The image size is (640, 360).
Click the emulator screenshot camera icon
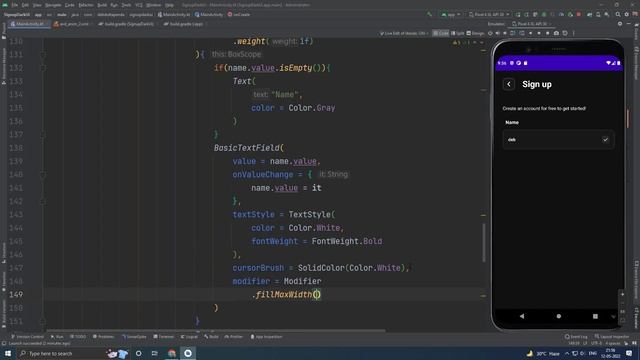coord(556,33)
